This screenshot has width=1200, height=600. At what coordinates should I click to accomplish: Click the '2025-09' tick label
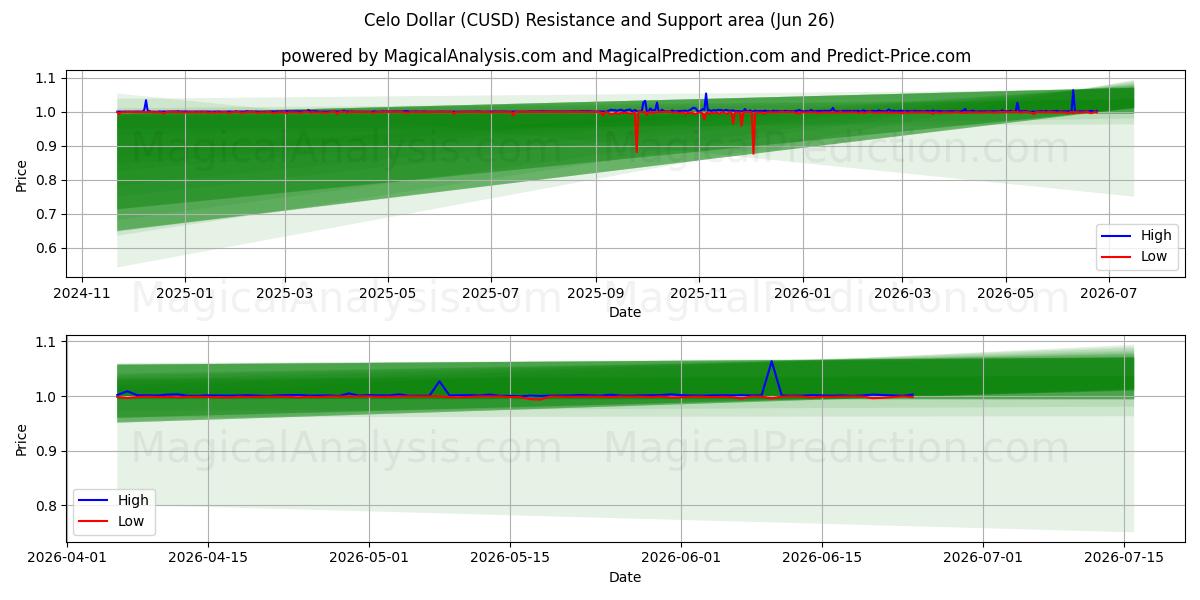click(x=596, y=293)
